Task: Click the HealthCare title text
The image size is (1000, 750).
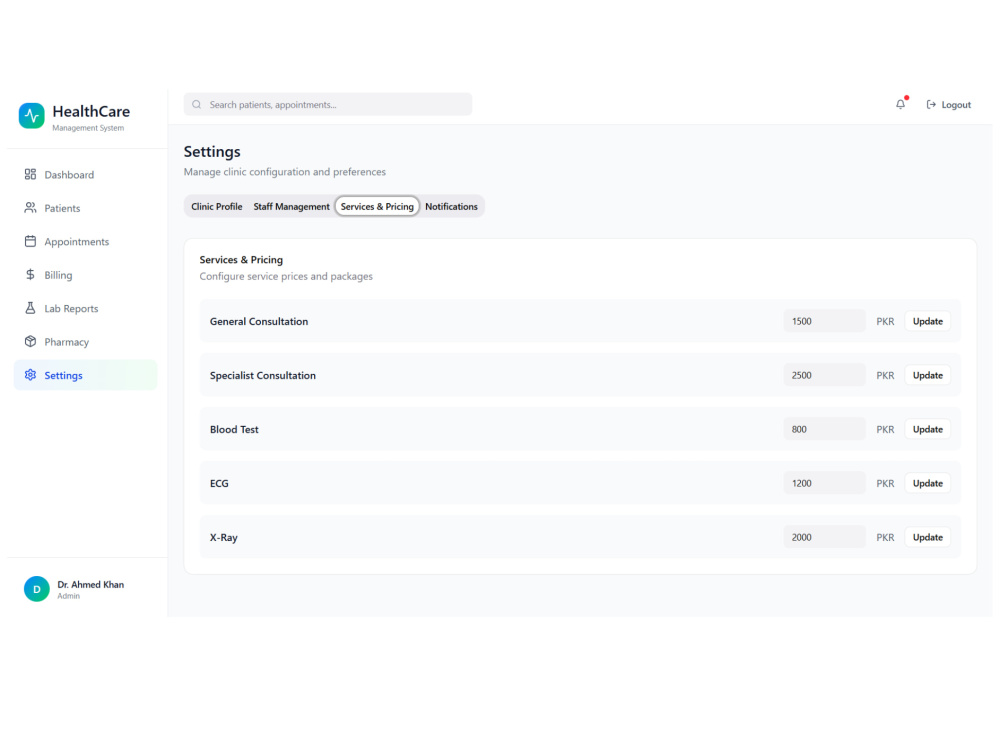Action: pos(91,112)
